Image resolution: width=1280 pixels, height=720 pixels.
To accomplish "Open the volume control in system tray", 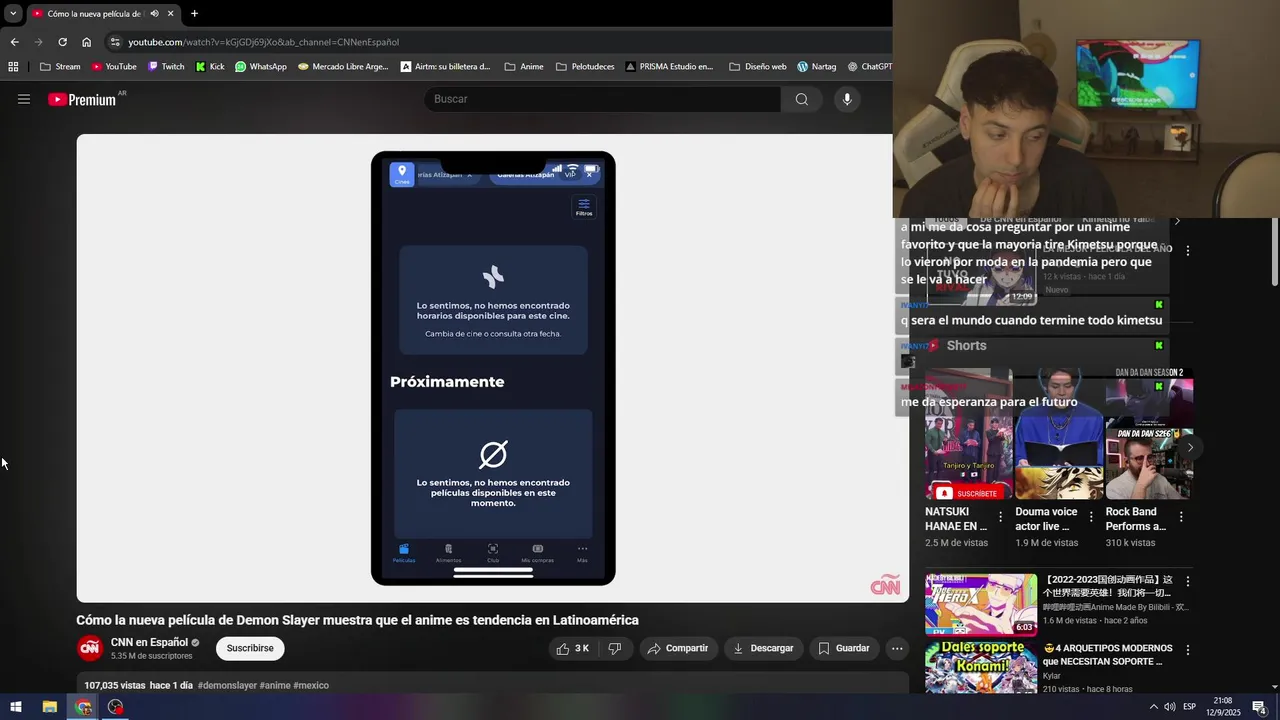I will [1170, 707].
